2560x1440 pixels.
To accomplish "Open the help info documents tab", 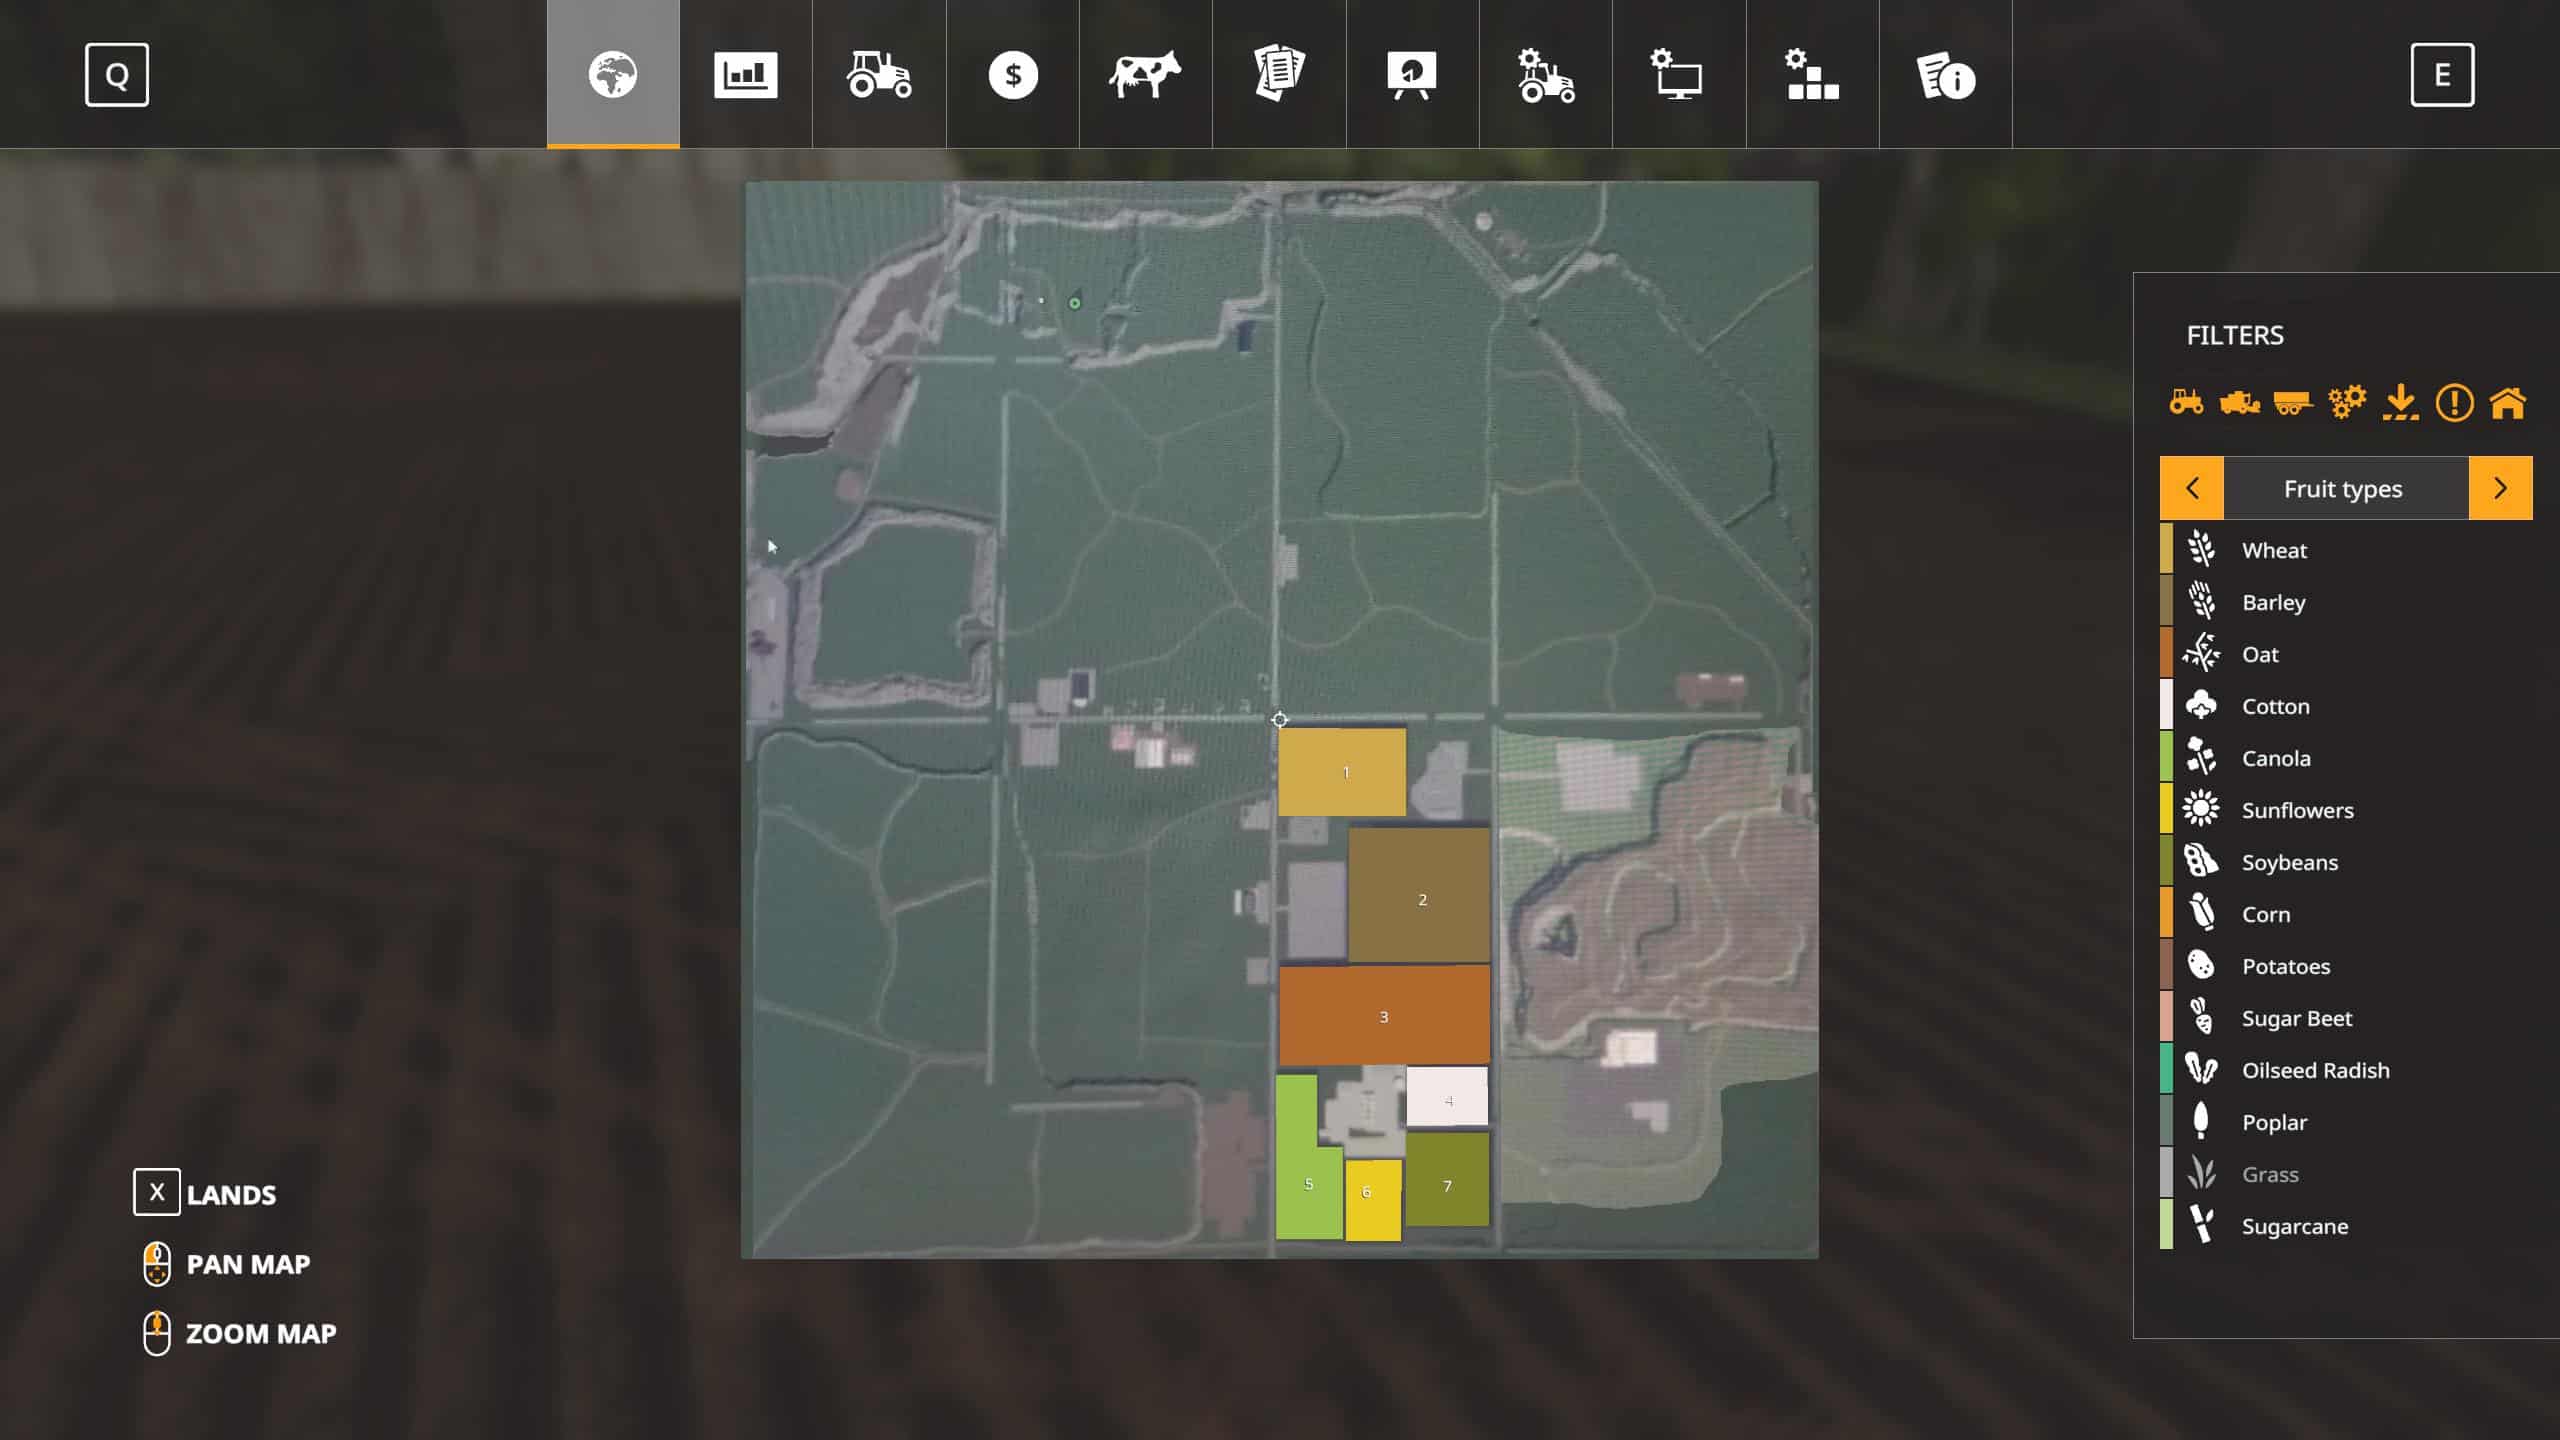I will pos(1945,75).
